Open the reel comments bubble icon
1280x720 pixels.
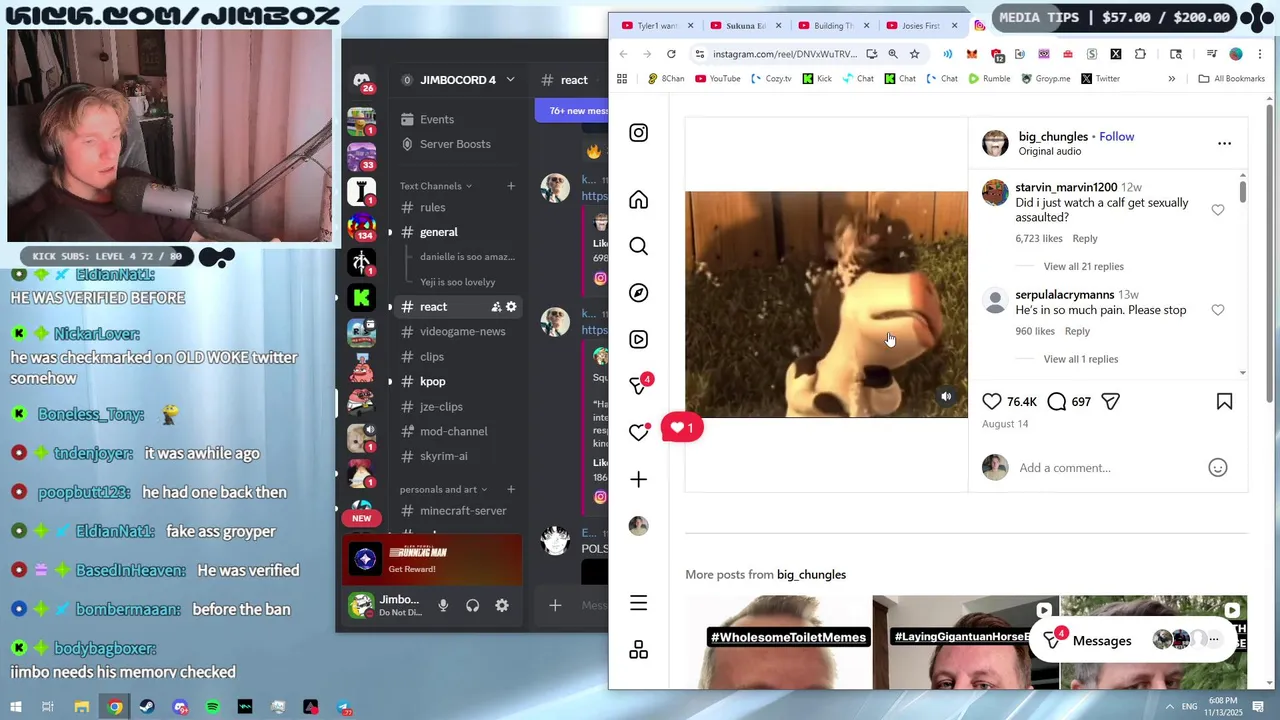pyautogui.click(x=1056, y=401)
